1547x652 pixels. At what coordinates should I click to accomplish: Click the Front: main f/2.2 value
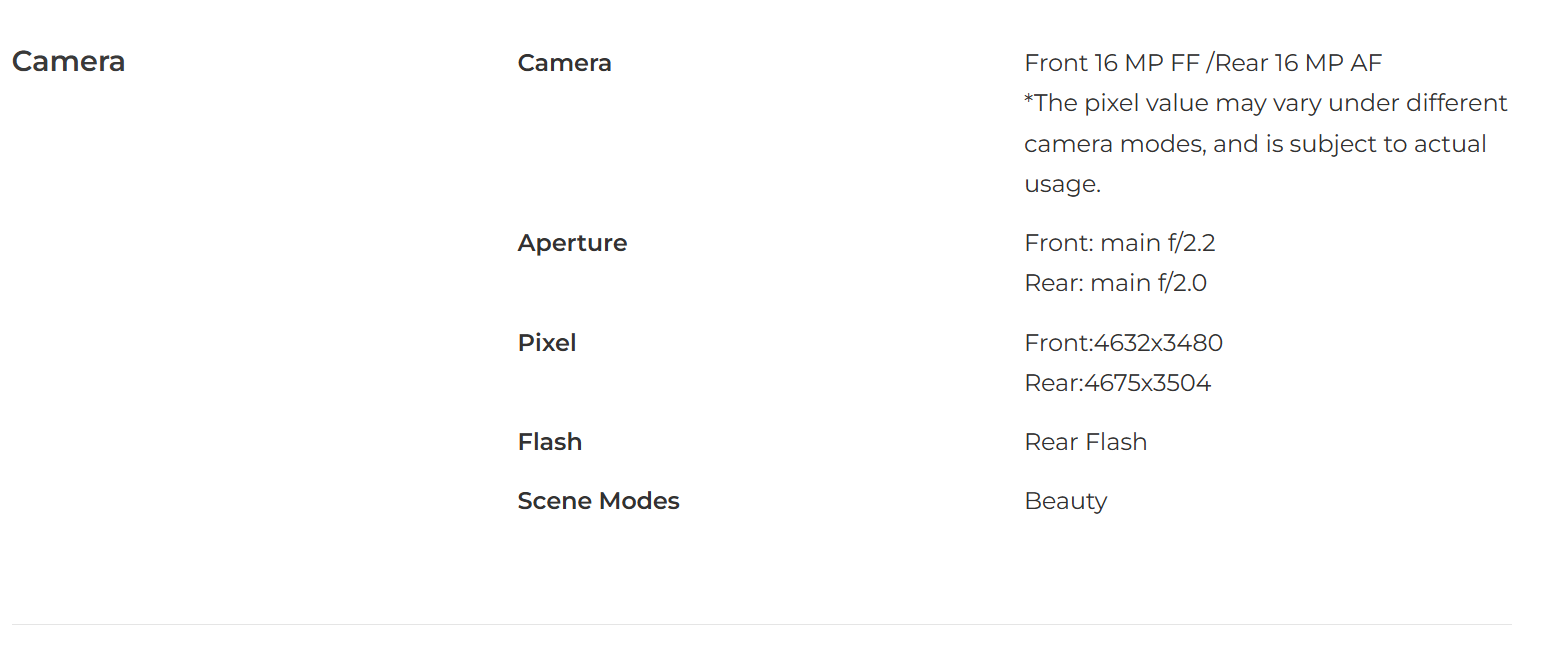coord(1120,243)
